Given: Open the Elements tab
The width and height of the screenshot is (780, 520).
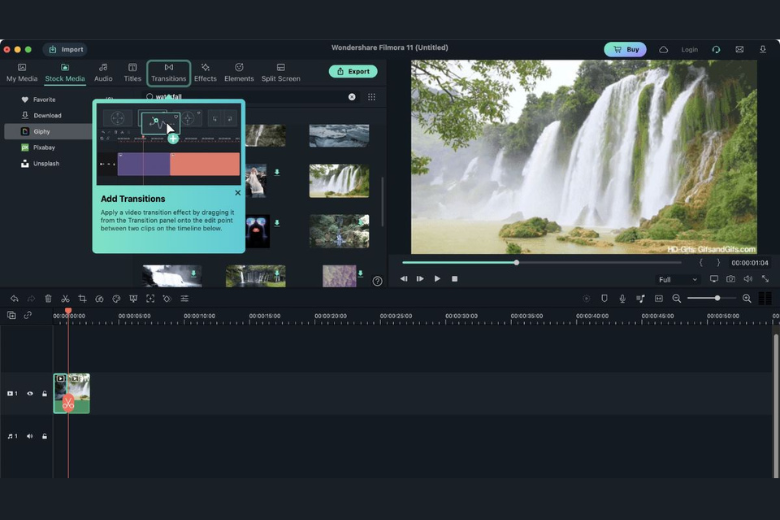Looking at the screenshot, I should [x=239, y=73].
